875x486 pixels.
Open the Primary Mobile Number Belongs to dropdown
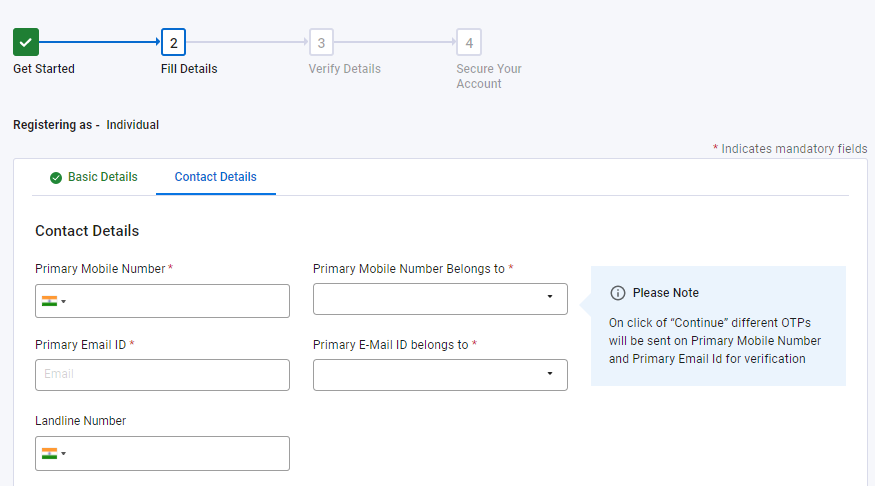[x=440, y=299]
